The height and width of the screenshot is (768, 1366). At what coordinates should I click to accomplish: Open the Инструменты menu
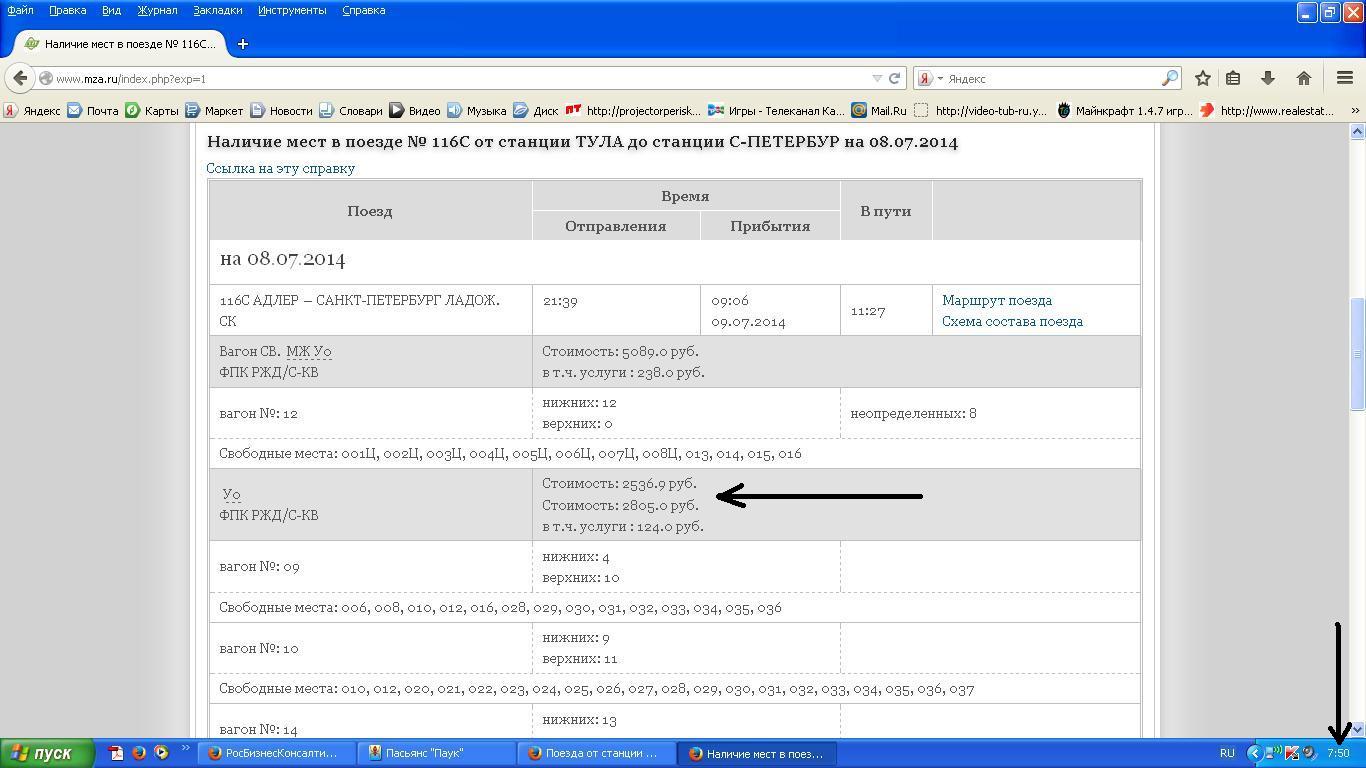tap(291, 10)
